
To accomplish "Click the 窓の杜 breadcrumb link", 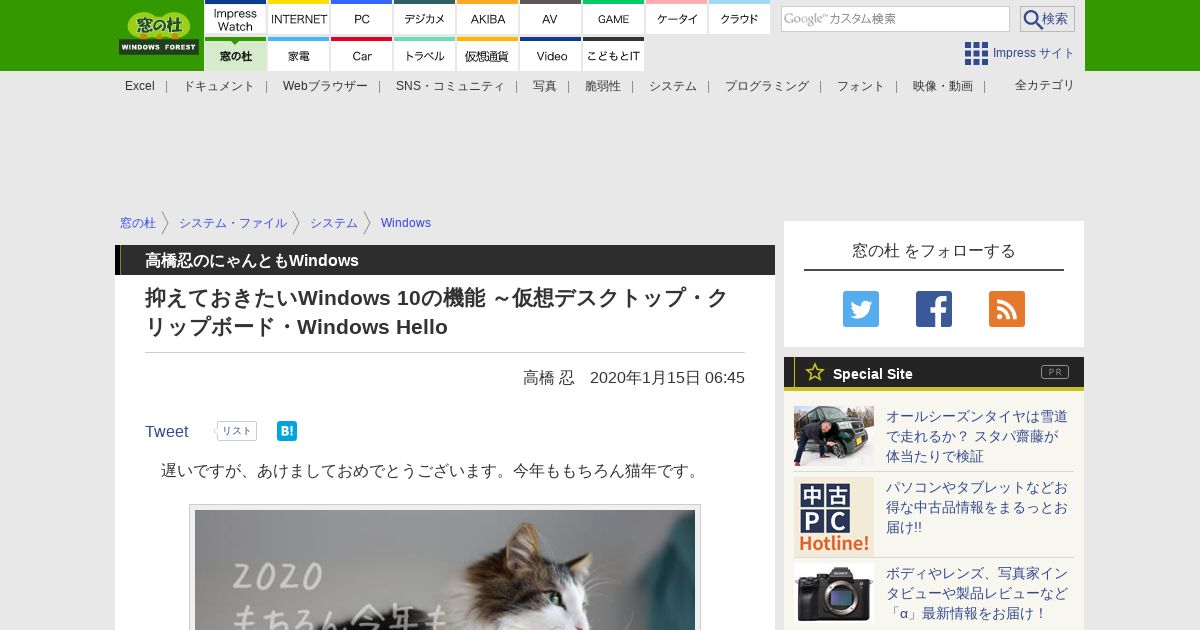I will pyautogui.click(x=138, y=223).
